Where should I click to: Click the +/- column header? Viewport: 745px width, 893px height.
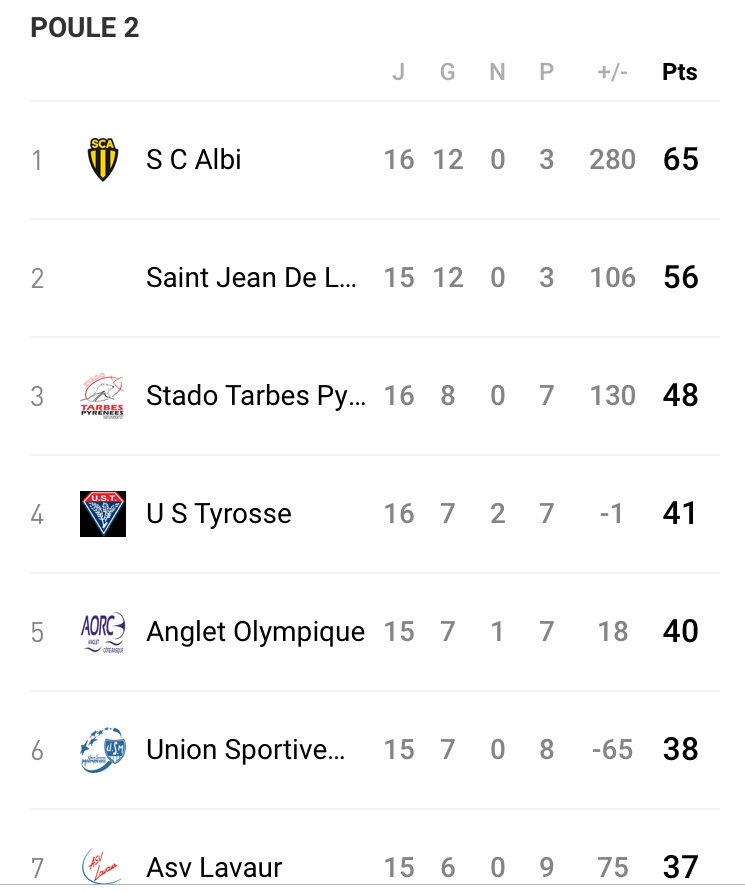pos(613,73)
